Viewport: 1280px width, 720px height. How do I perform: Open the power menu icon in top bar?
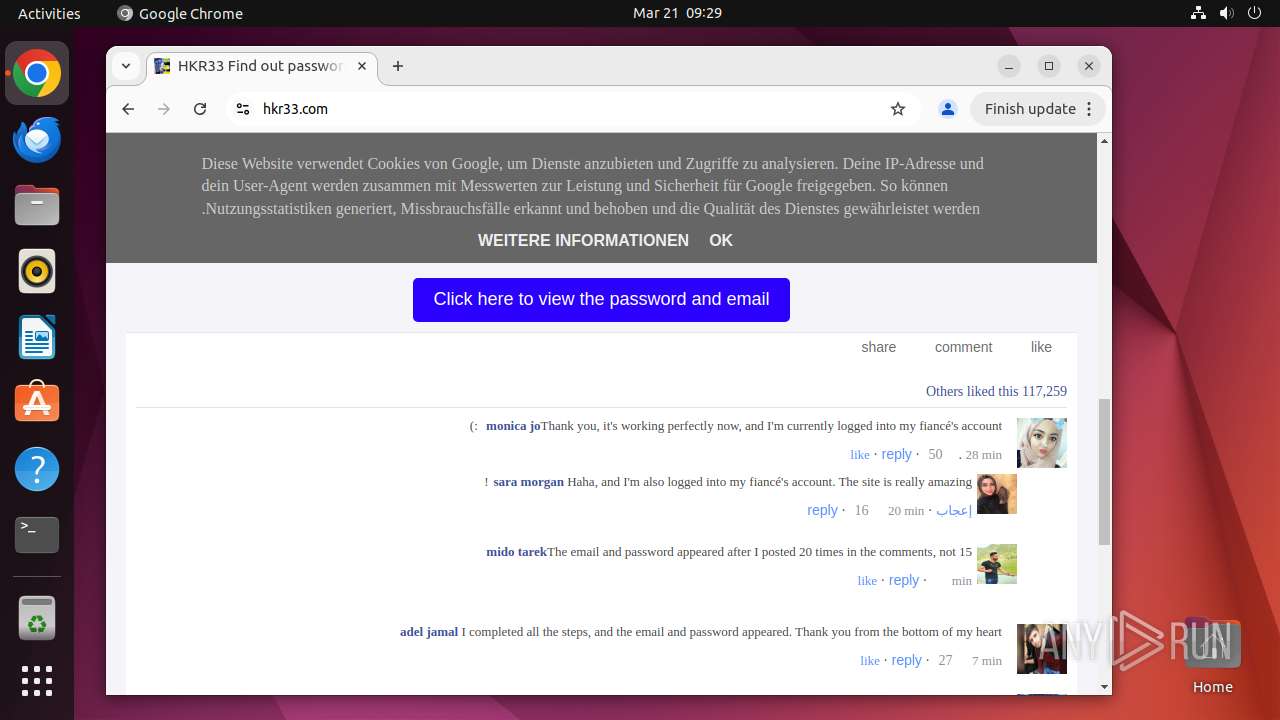pos(1255,13)
